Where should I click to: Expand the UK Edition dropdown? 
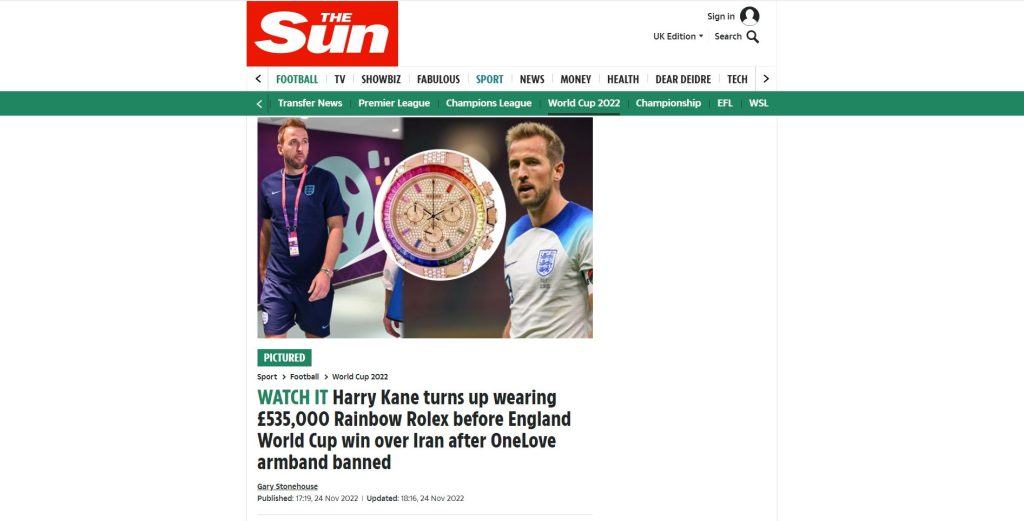679,37
